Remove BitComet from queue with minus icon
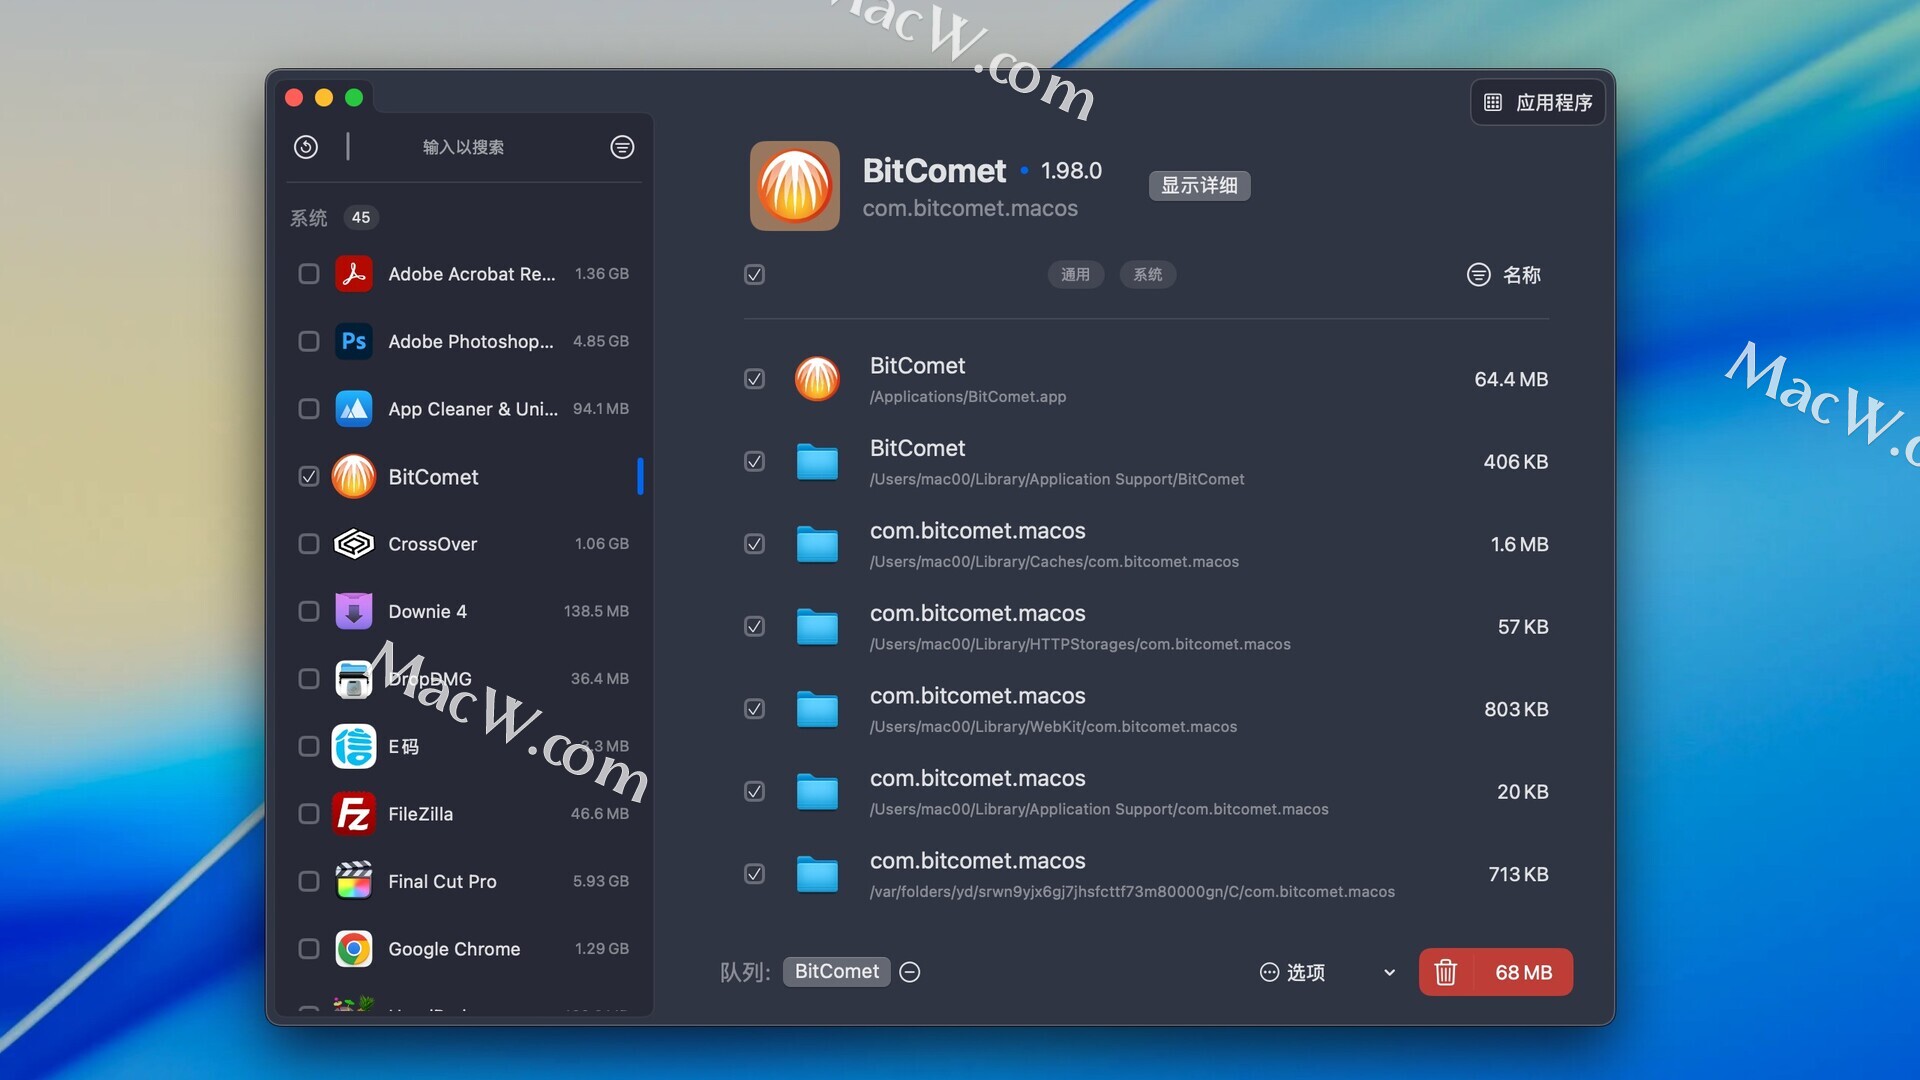 [910, 972]
